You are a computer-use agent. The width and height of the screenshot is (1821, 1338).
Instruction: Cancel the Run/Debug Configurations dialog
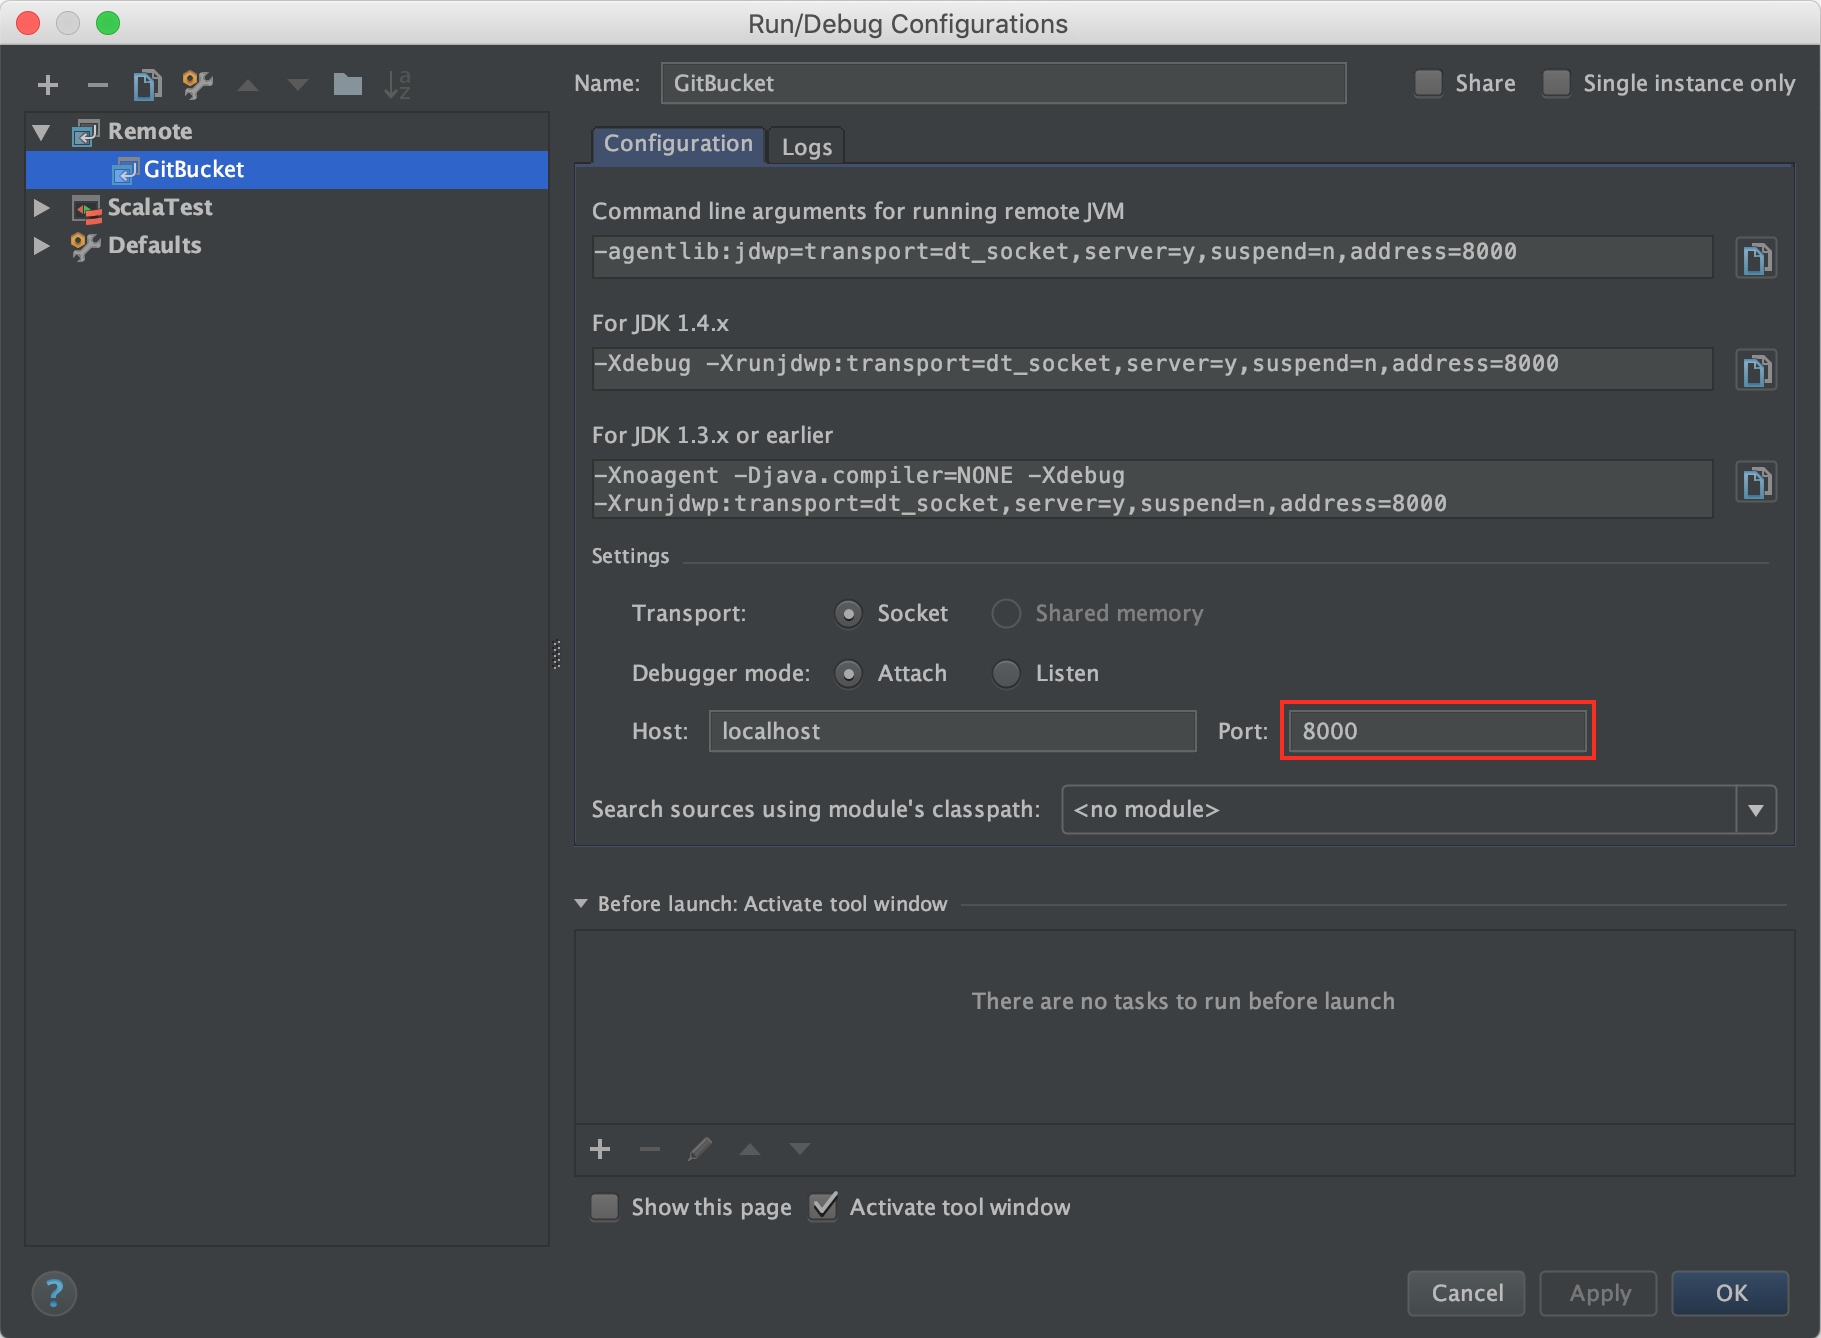tap(1466, 1293)
